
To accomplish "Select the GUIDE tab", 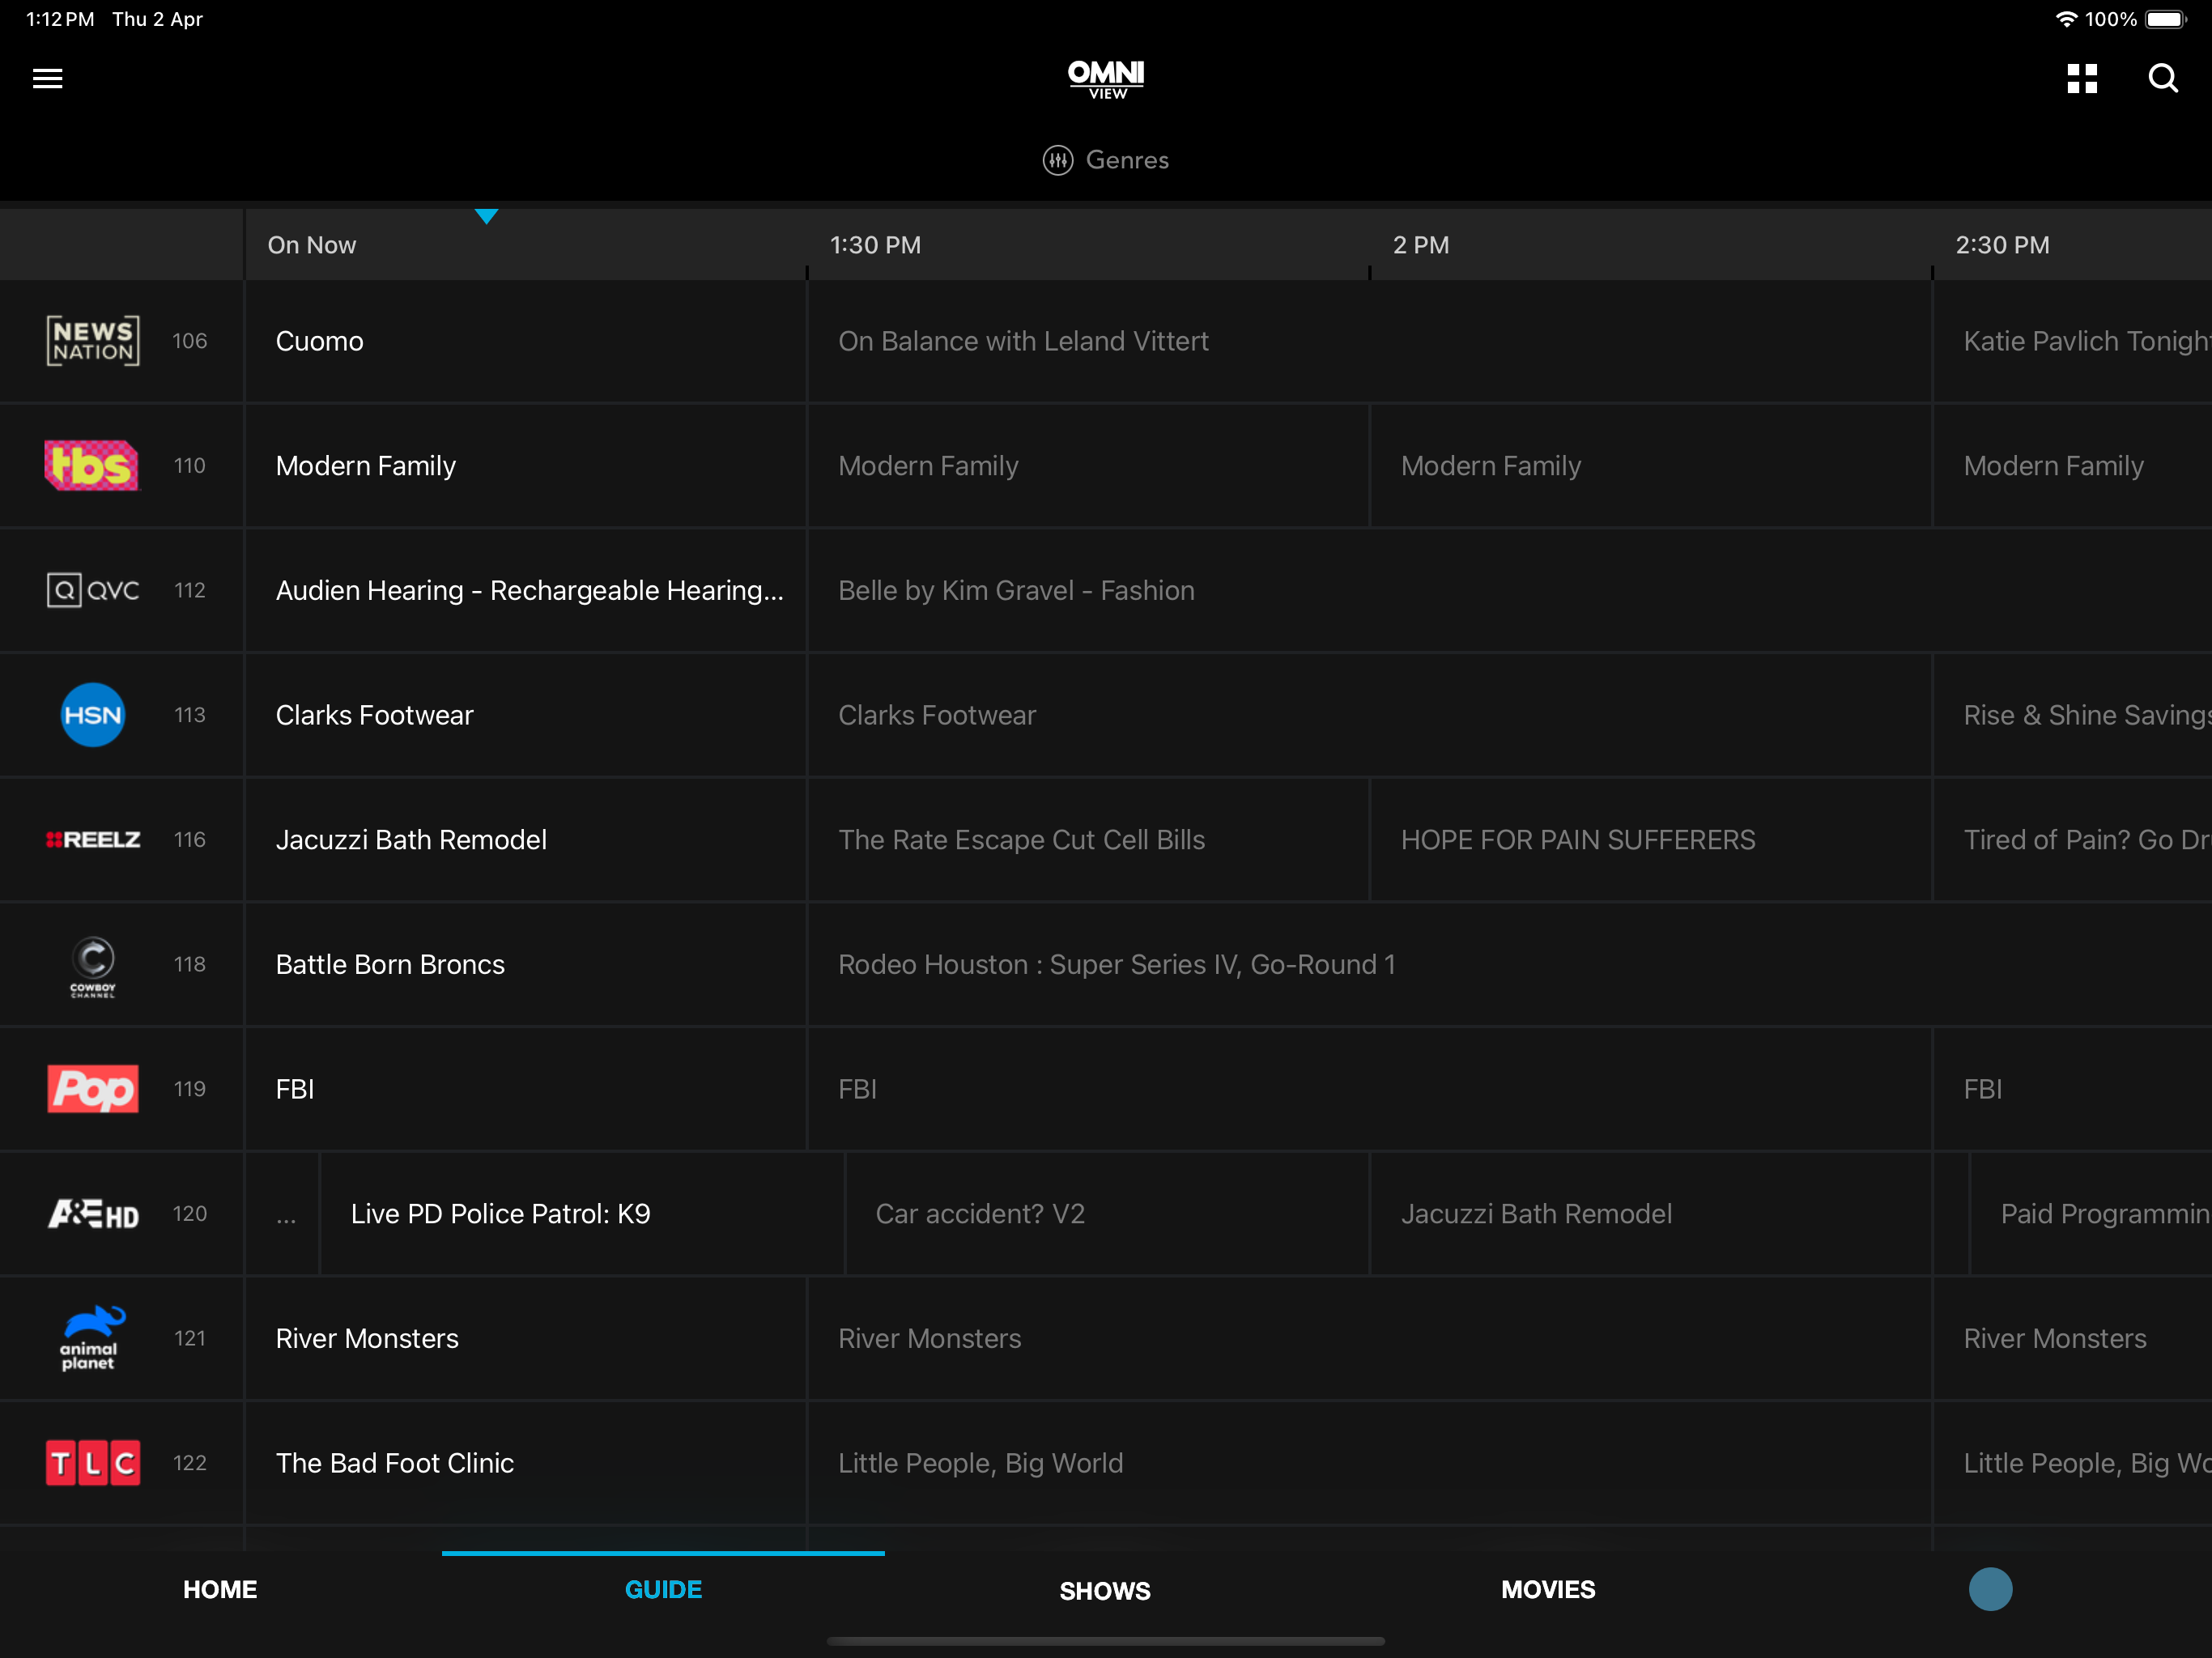I will (x=663, y=1590).
